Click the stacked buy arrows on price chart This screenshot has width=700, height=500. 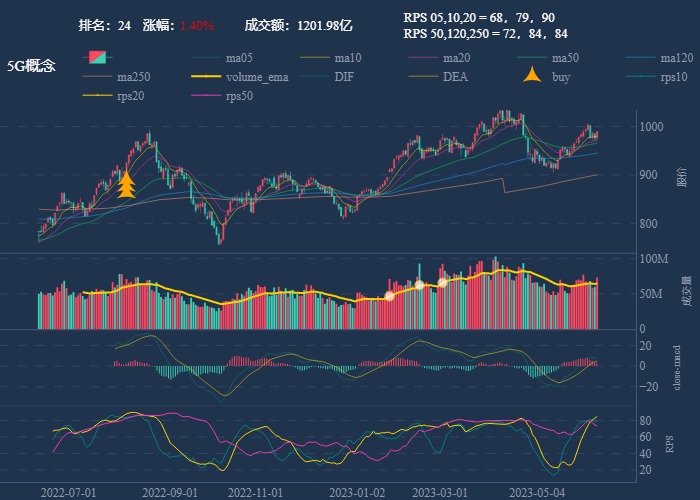click(x=126, y=185)
